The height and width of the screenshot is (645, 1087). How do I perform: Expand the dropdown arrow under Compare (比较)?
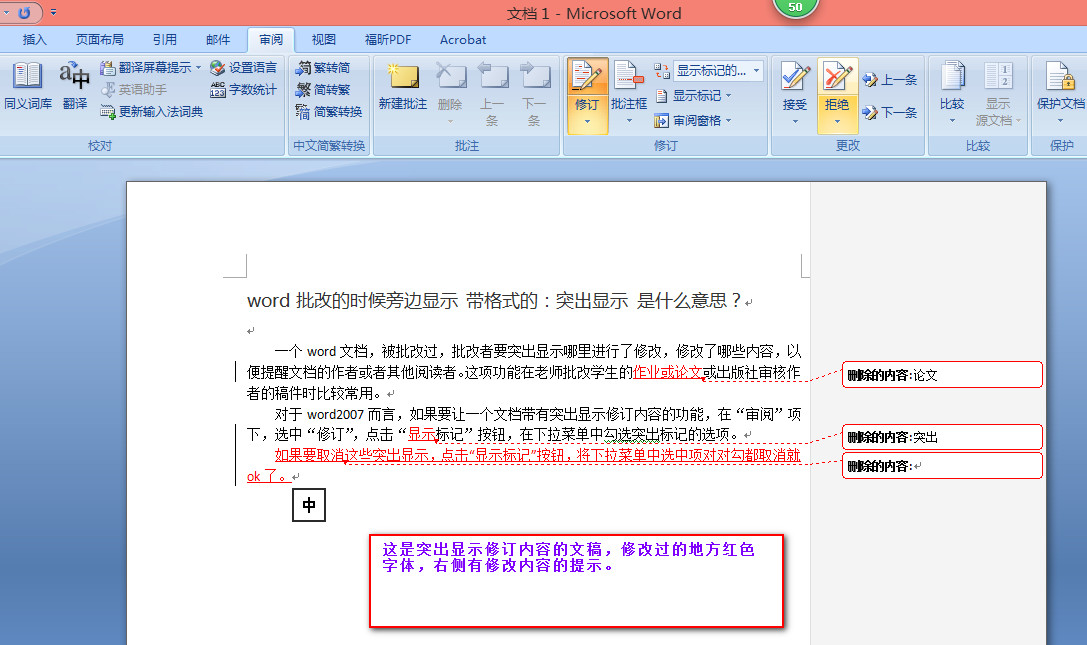click(952, 121)
